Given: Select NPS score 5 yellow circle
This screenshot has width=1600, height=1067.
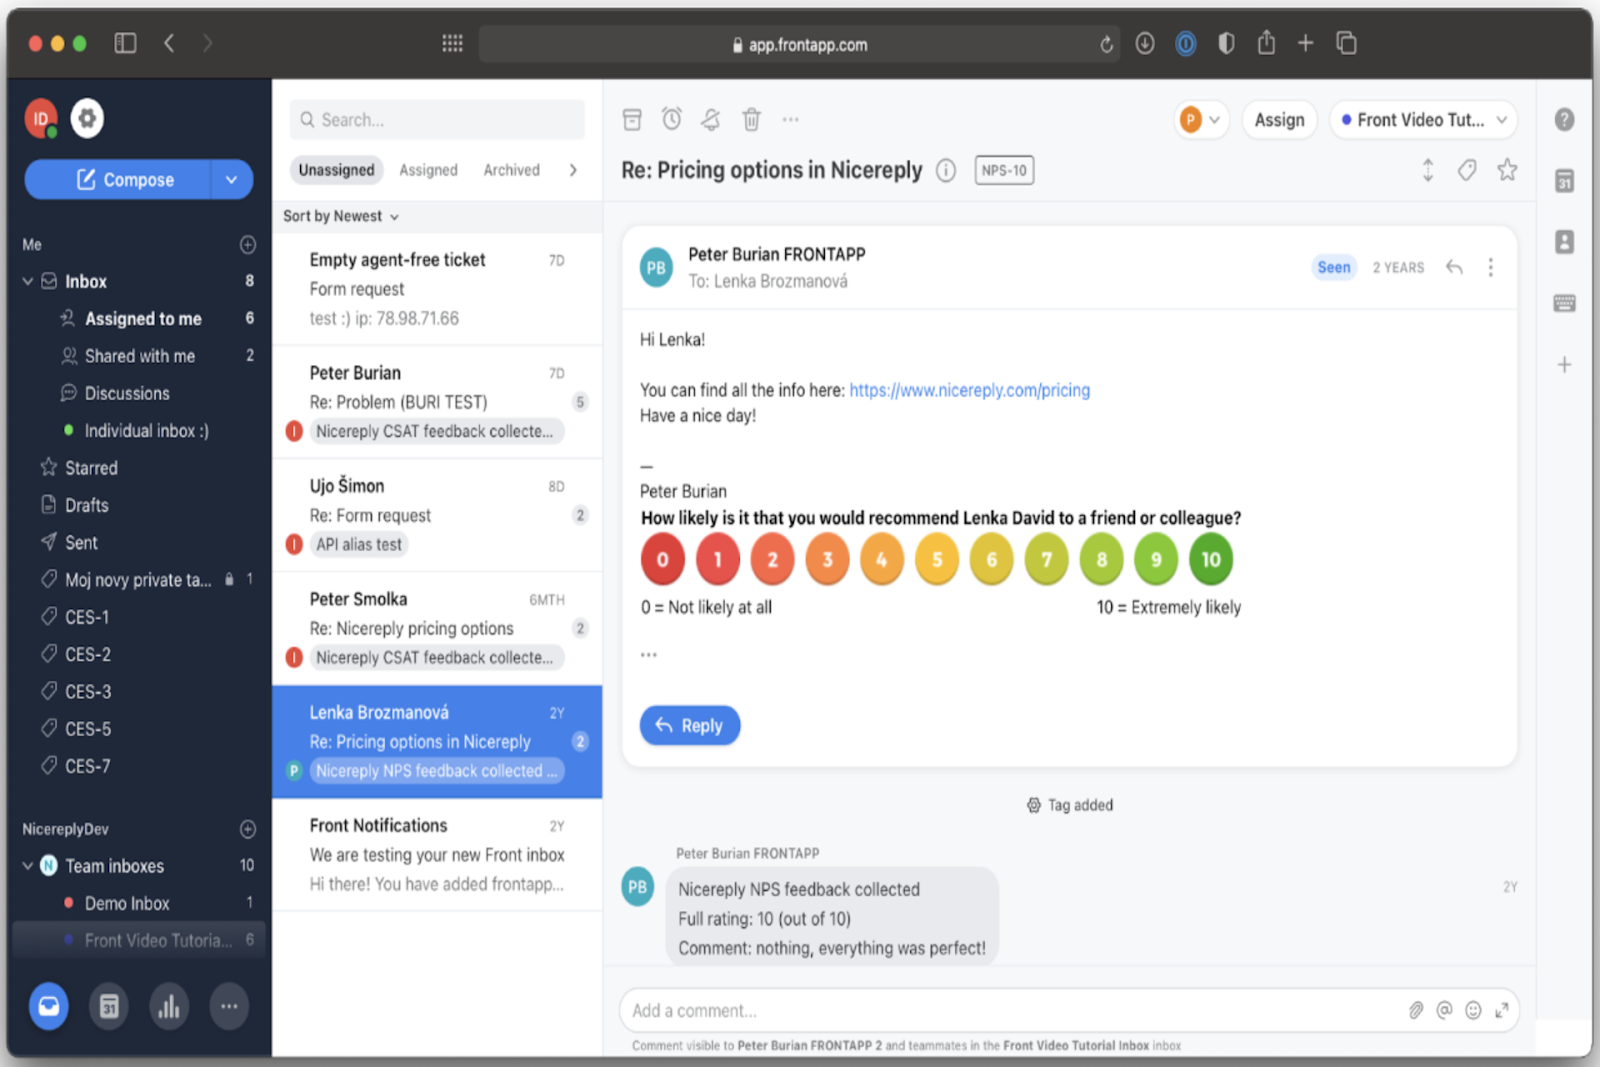Looking at the screenshot, I should click(x=937, y=559).
